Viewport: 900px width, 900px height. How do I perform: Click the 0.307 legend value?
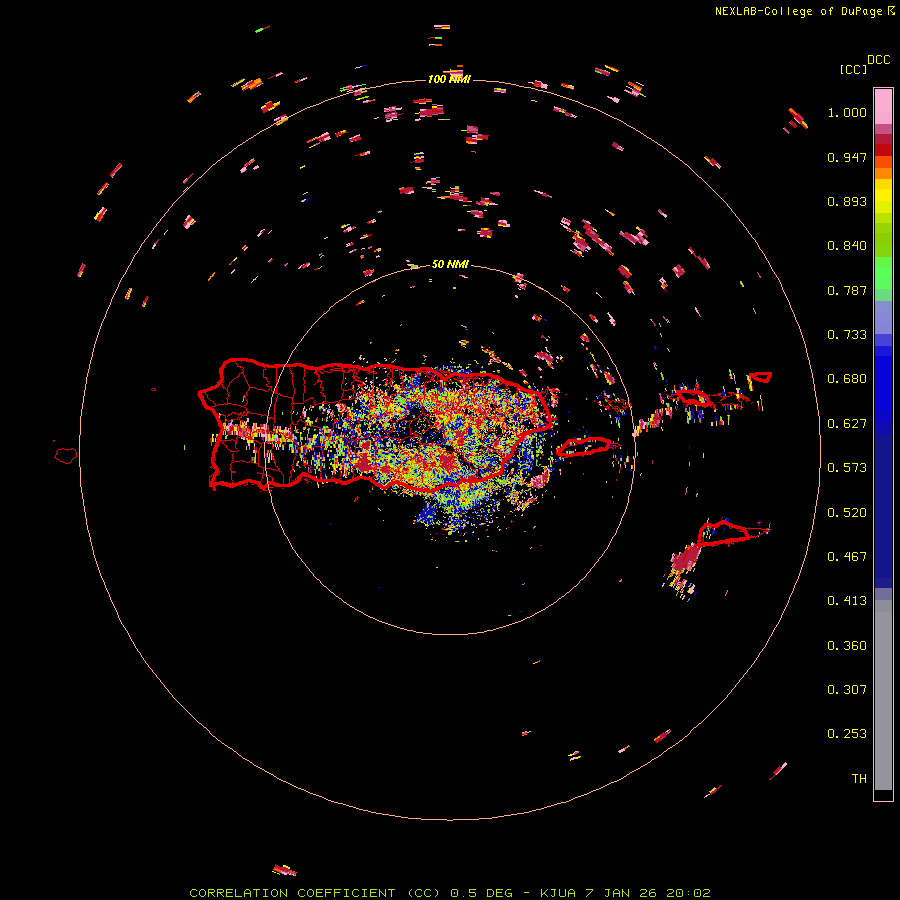[847, 690]
